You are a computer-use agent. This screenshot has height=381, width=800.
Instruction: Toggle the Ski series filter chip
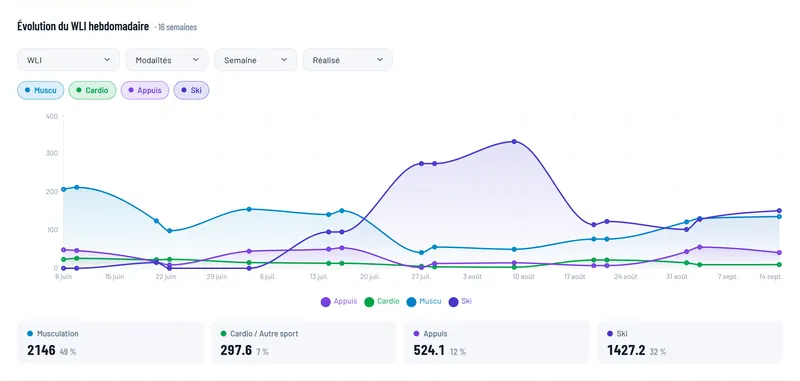point(191,90)
